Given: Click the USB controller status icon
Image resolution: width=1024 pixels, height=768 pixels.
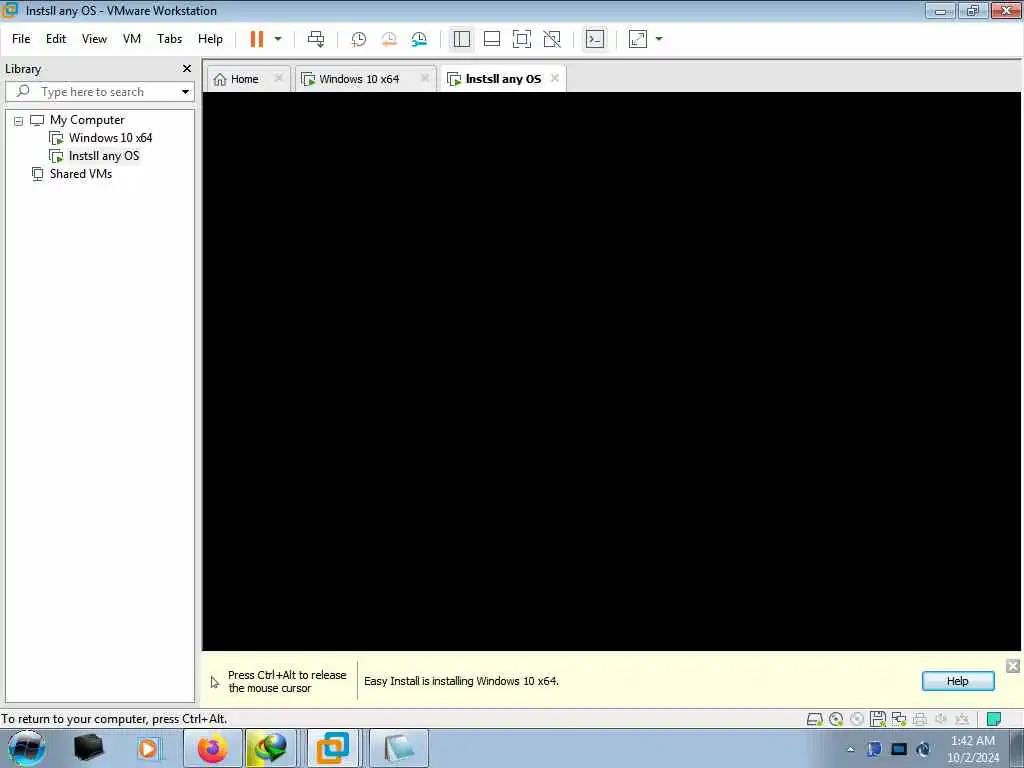Looking at the screenshot, I should [x=961, y=719].
